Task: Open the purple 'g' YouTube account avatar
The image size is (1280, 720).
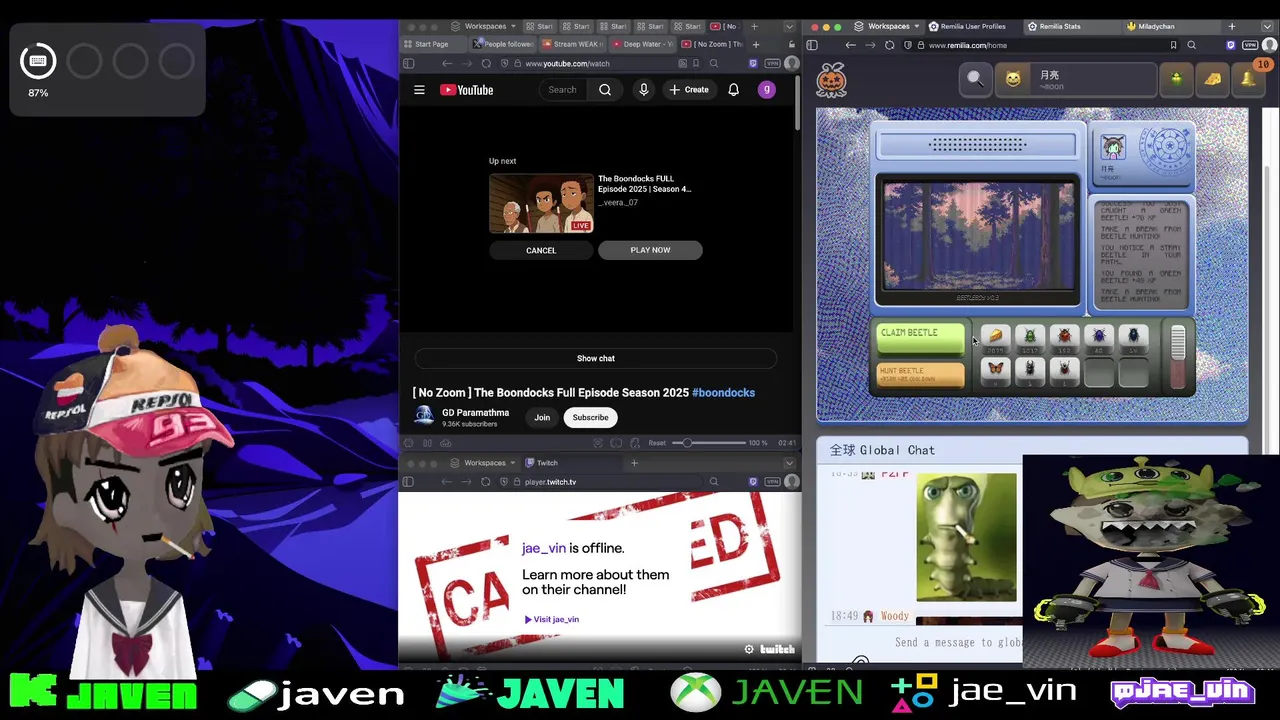Action: (x=767, y=90)
